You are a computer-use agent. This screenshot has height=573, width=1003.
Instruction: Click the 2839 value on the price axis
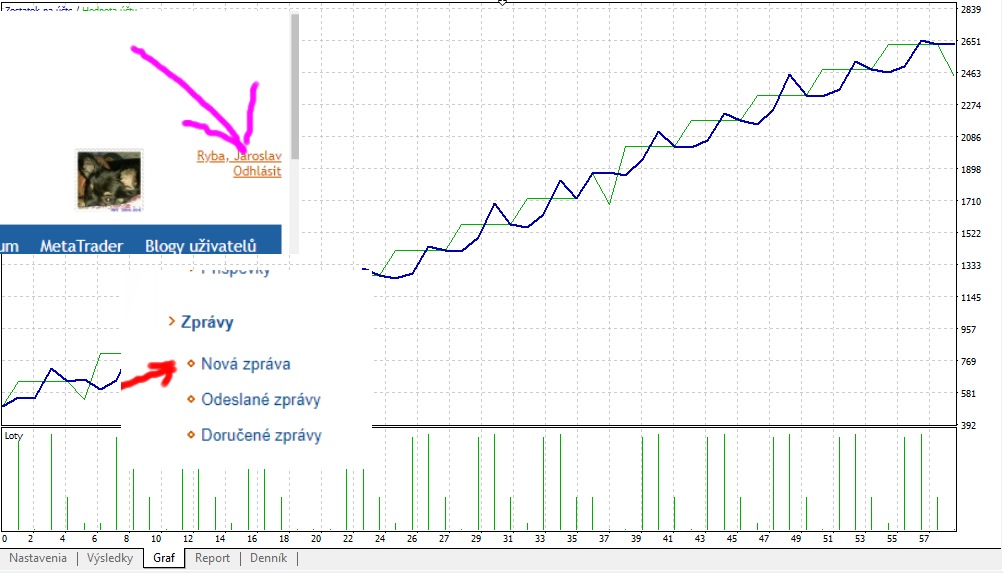click(x=970, y=10)
